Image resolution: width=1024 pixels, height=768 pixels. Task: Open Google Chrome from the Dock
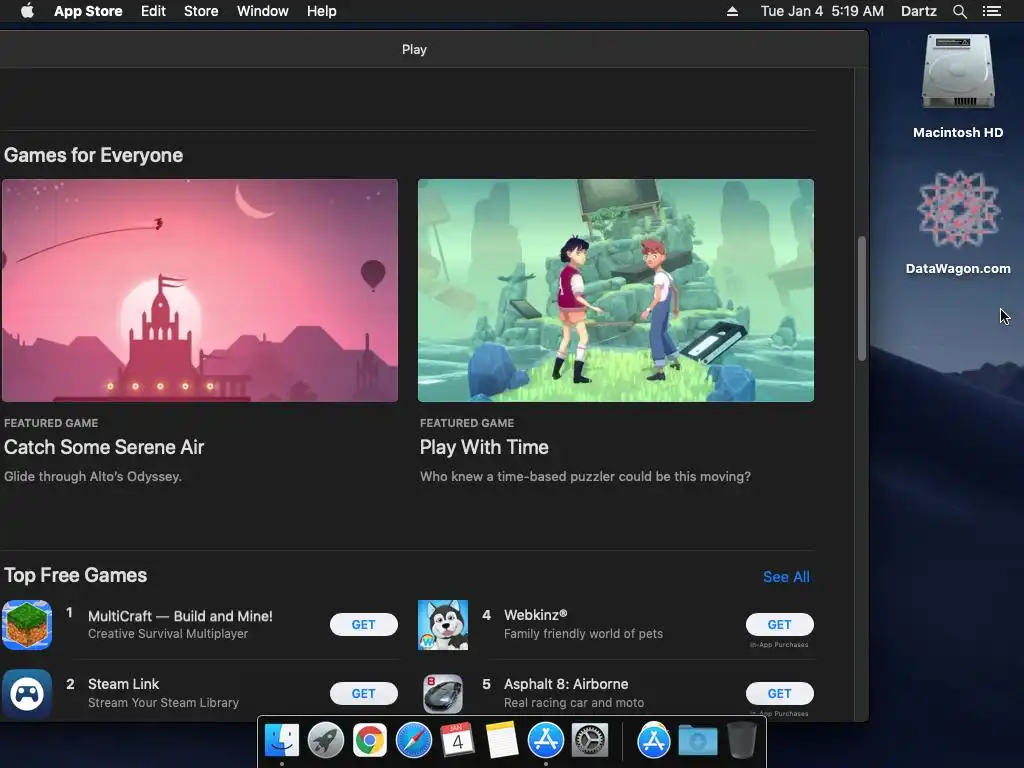point(370,740)
